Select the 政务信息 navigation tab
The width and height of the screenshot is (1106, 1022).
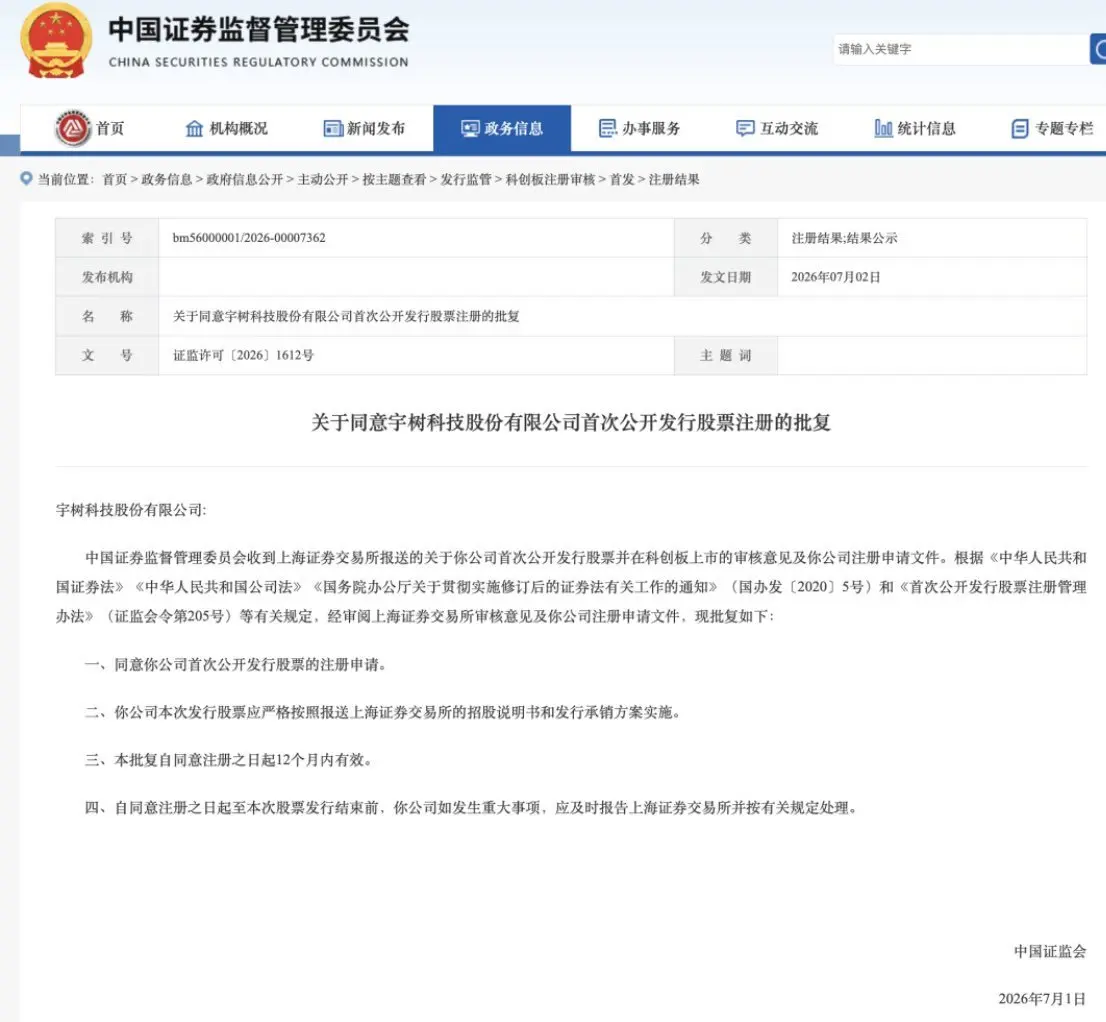502,128
